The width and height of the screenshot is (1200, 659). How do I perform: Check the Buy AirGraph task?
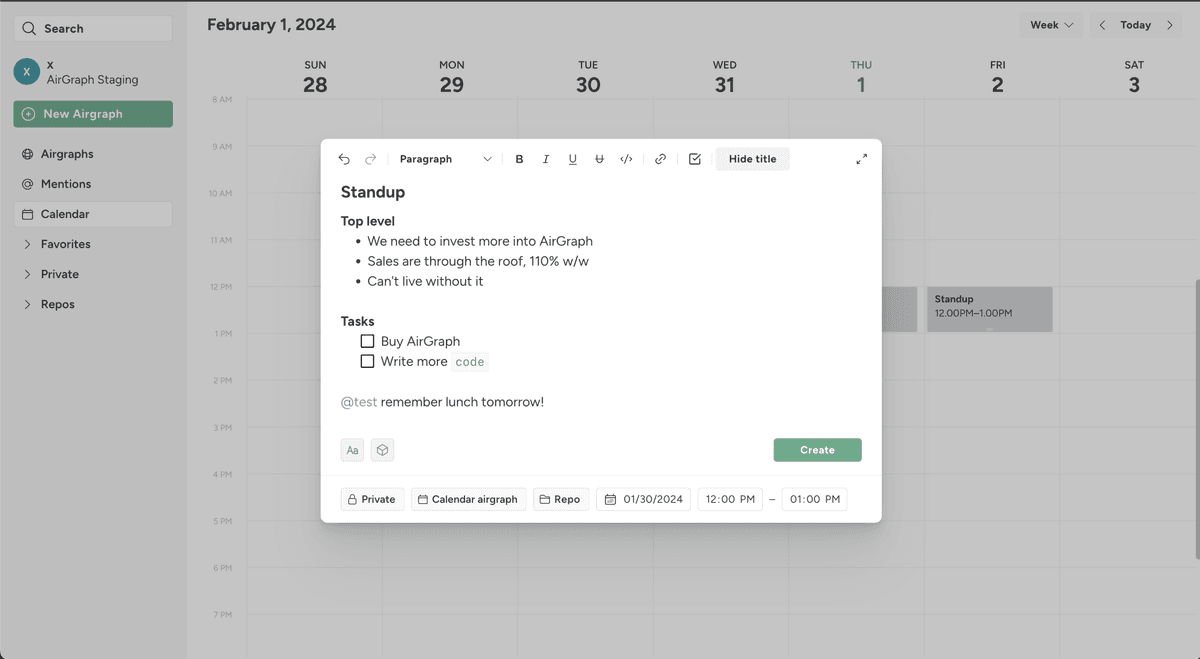coord(367,341)
